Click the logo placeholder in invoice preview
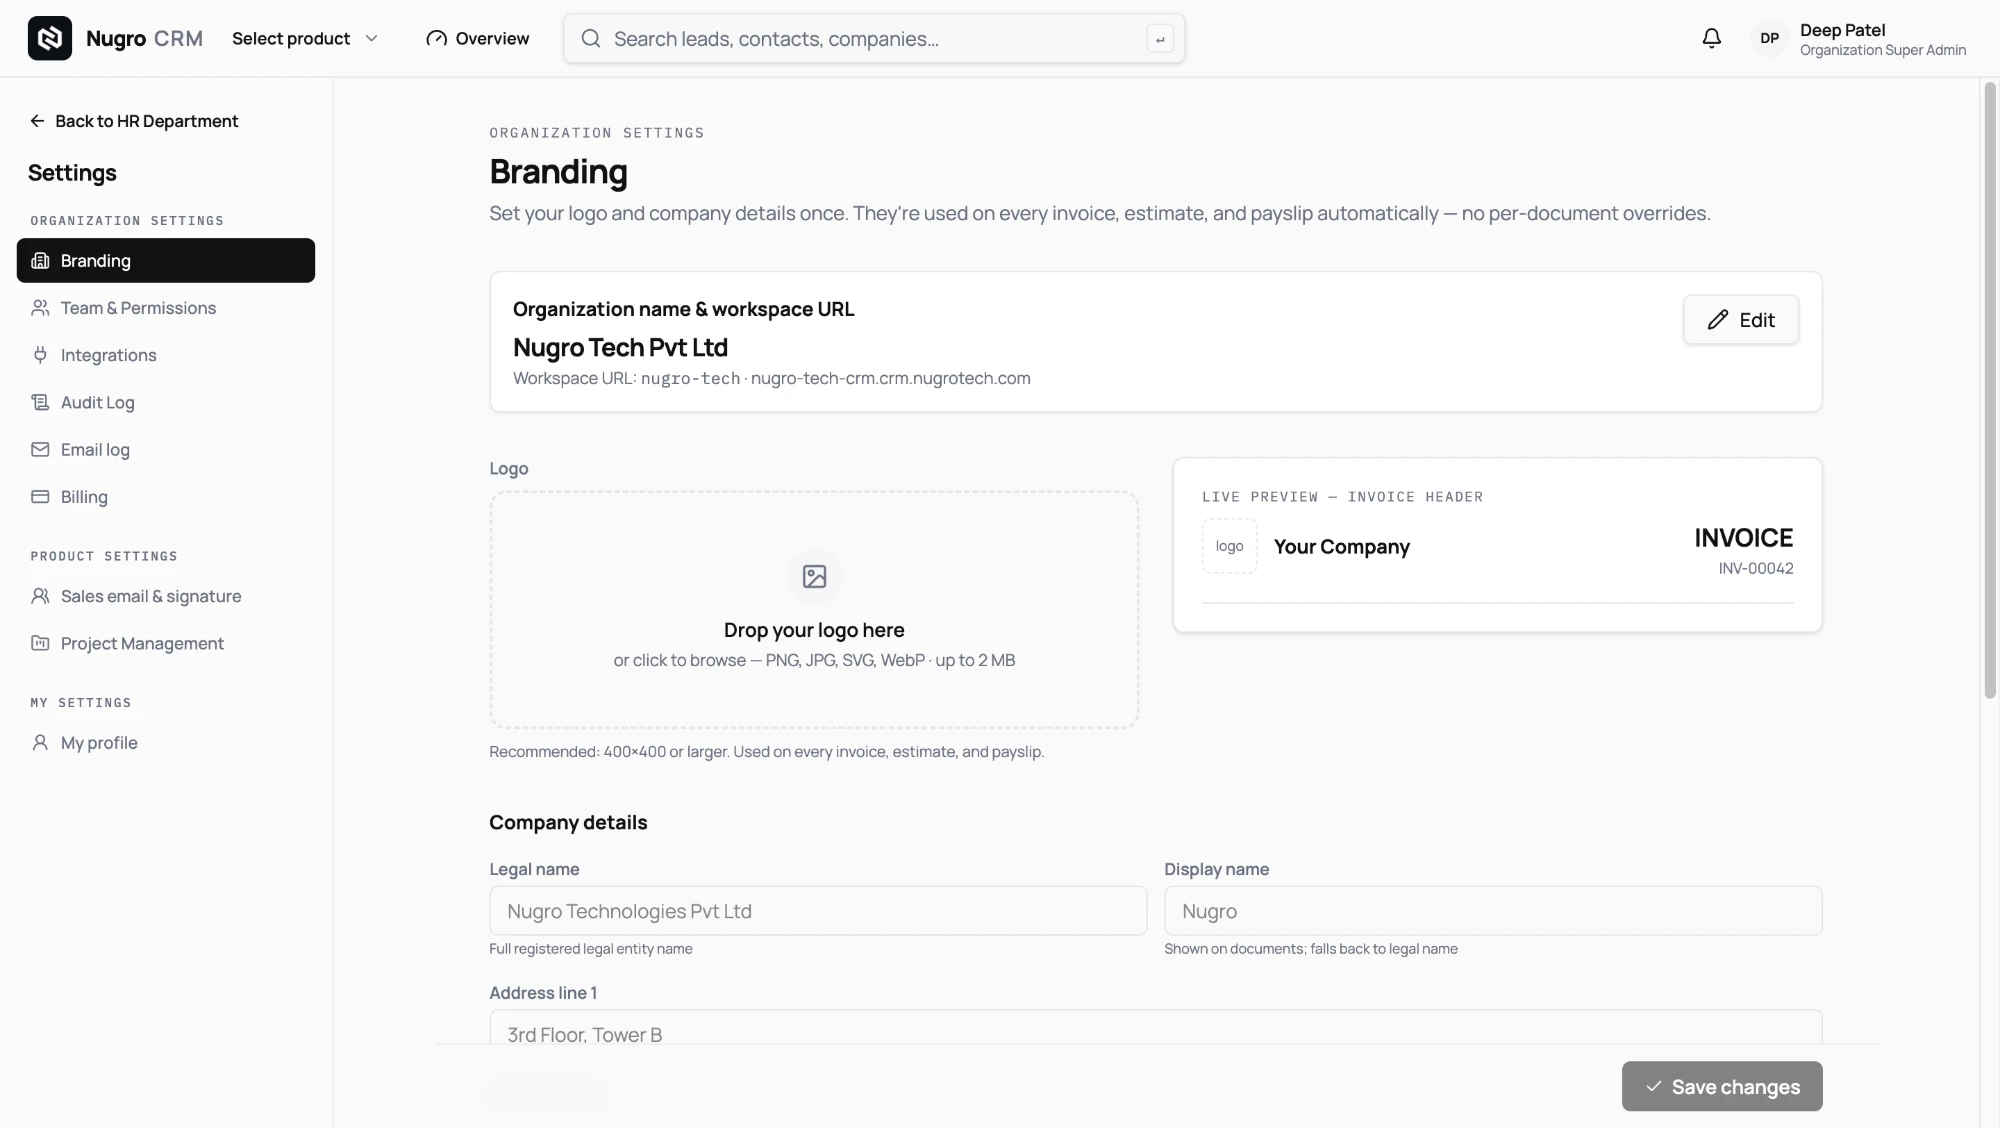Image resolution: width=2000 pixels, height=1128 pixels. coord(1229,546)
